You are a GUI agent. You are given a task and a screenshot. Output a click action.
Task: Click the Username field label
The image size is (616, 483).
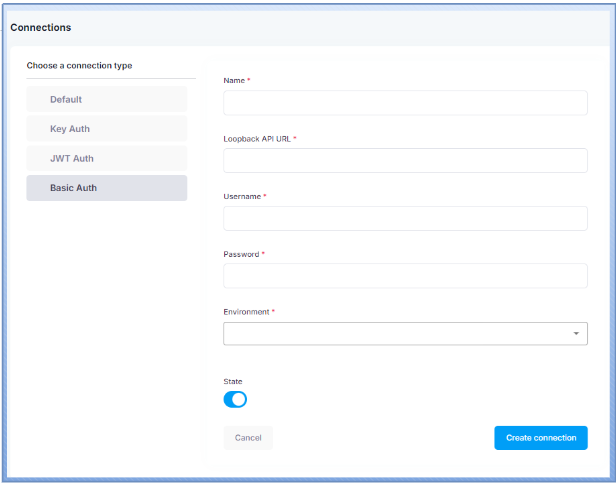[242, 196]
